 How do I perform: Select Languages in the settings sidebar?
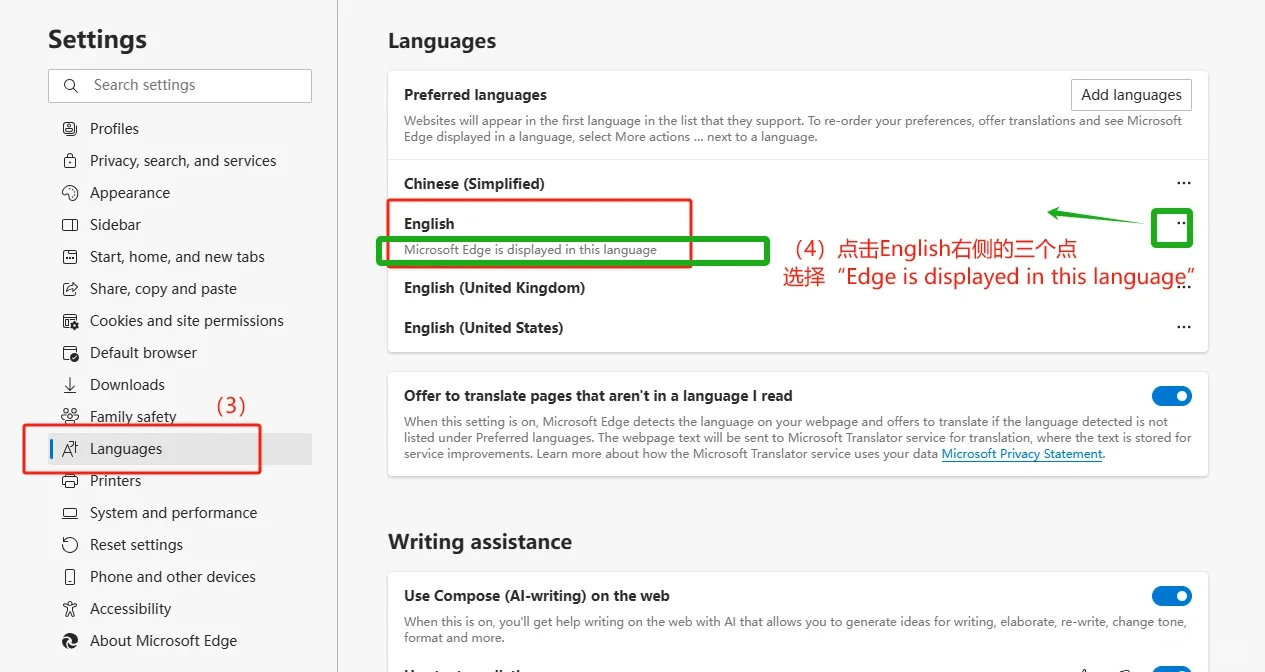[x=127, y=448]
